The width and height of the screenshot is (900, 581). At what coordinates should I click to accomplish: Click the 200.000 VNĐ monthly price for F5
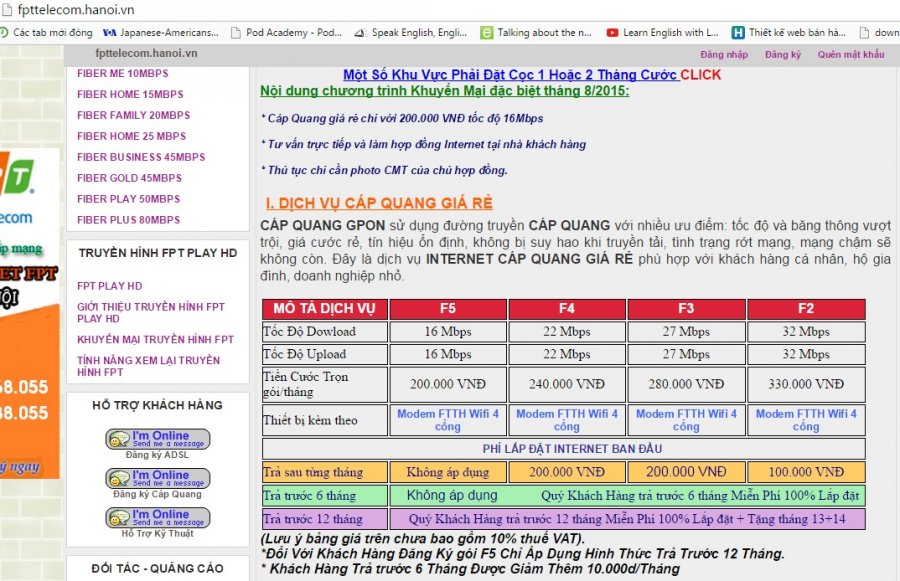click(x=448, y=384)
